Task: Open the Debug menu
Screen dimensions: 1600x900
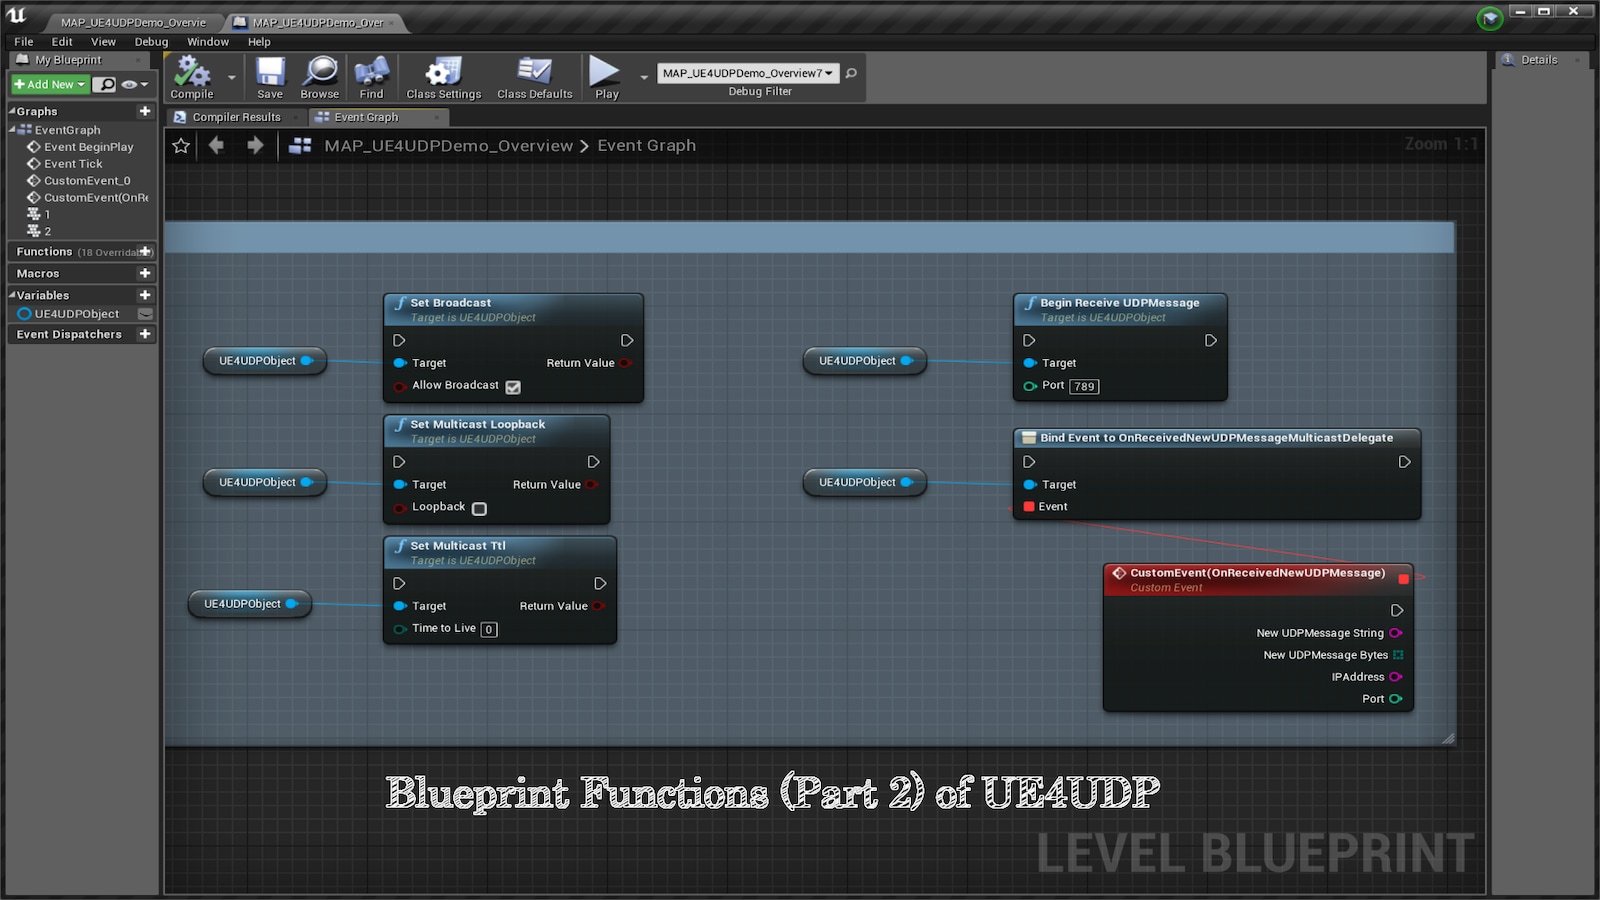Action: click(x=150, y=41)
